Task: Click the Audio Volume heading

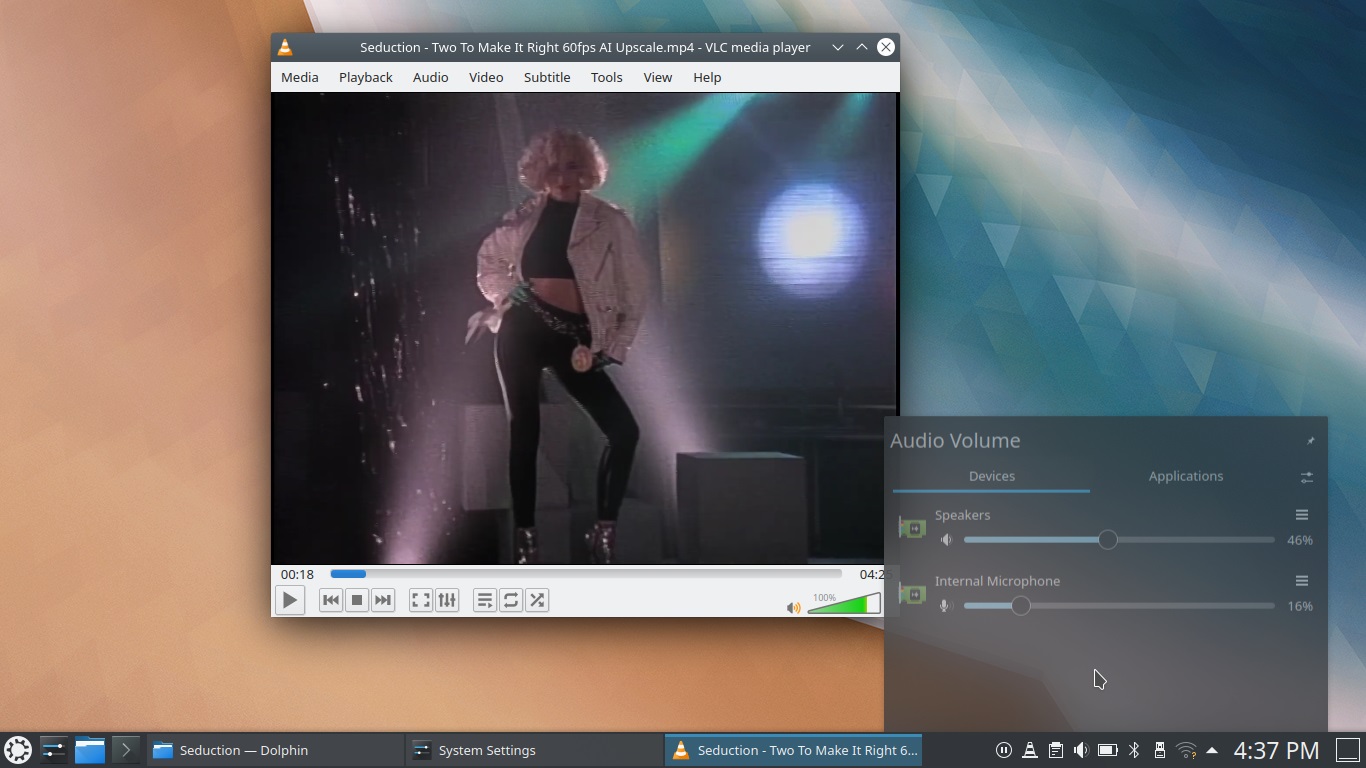Action: (x=955, y=440)
